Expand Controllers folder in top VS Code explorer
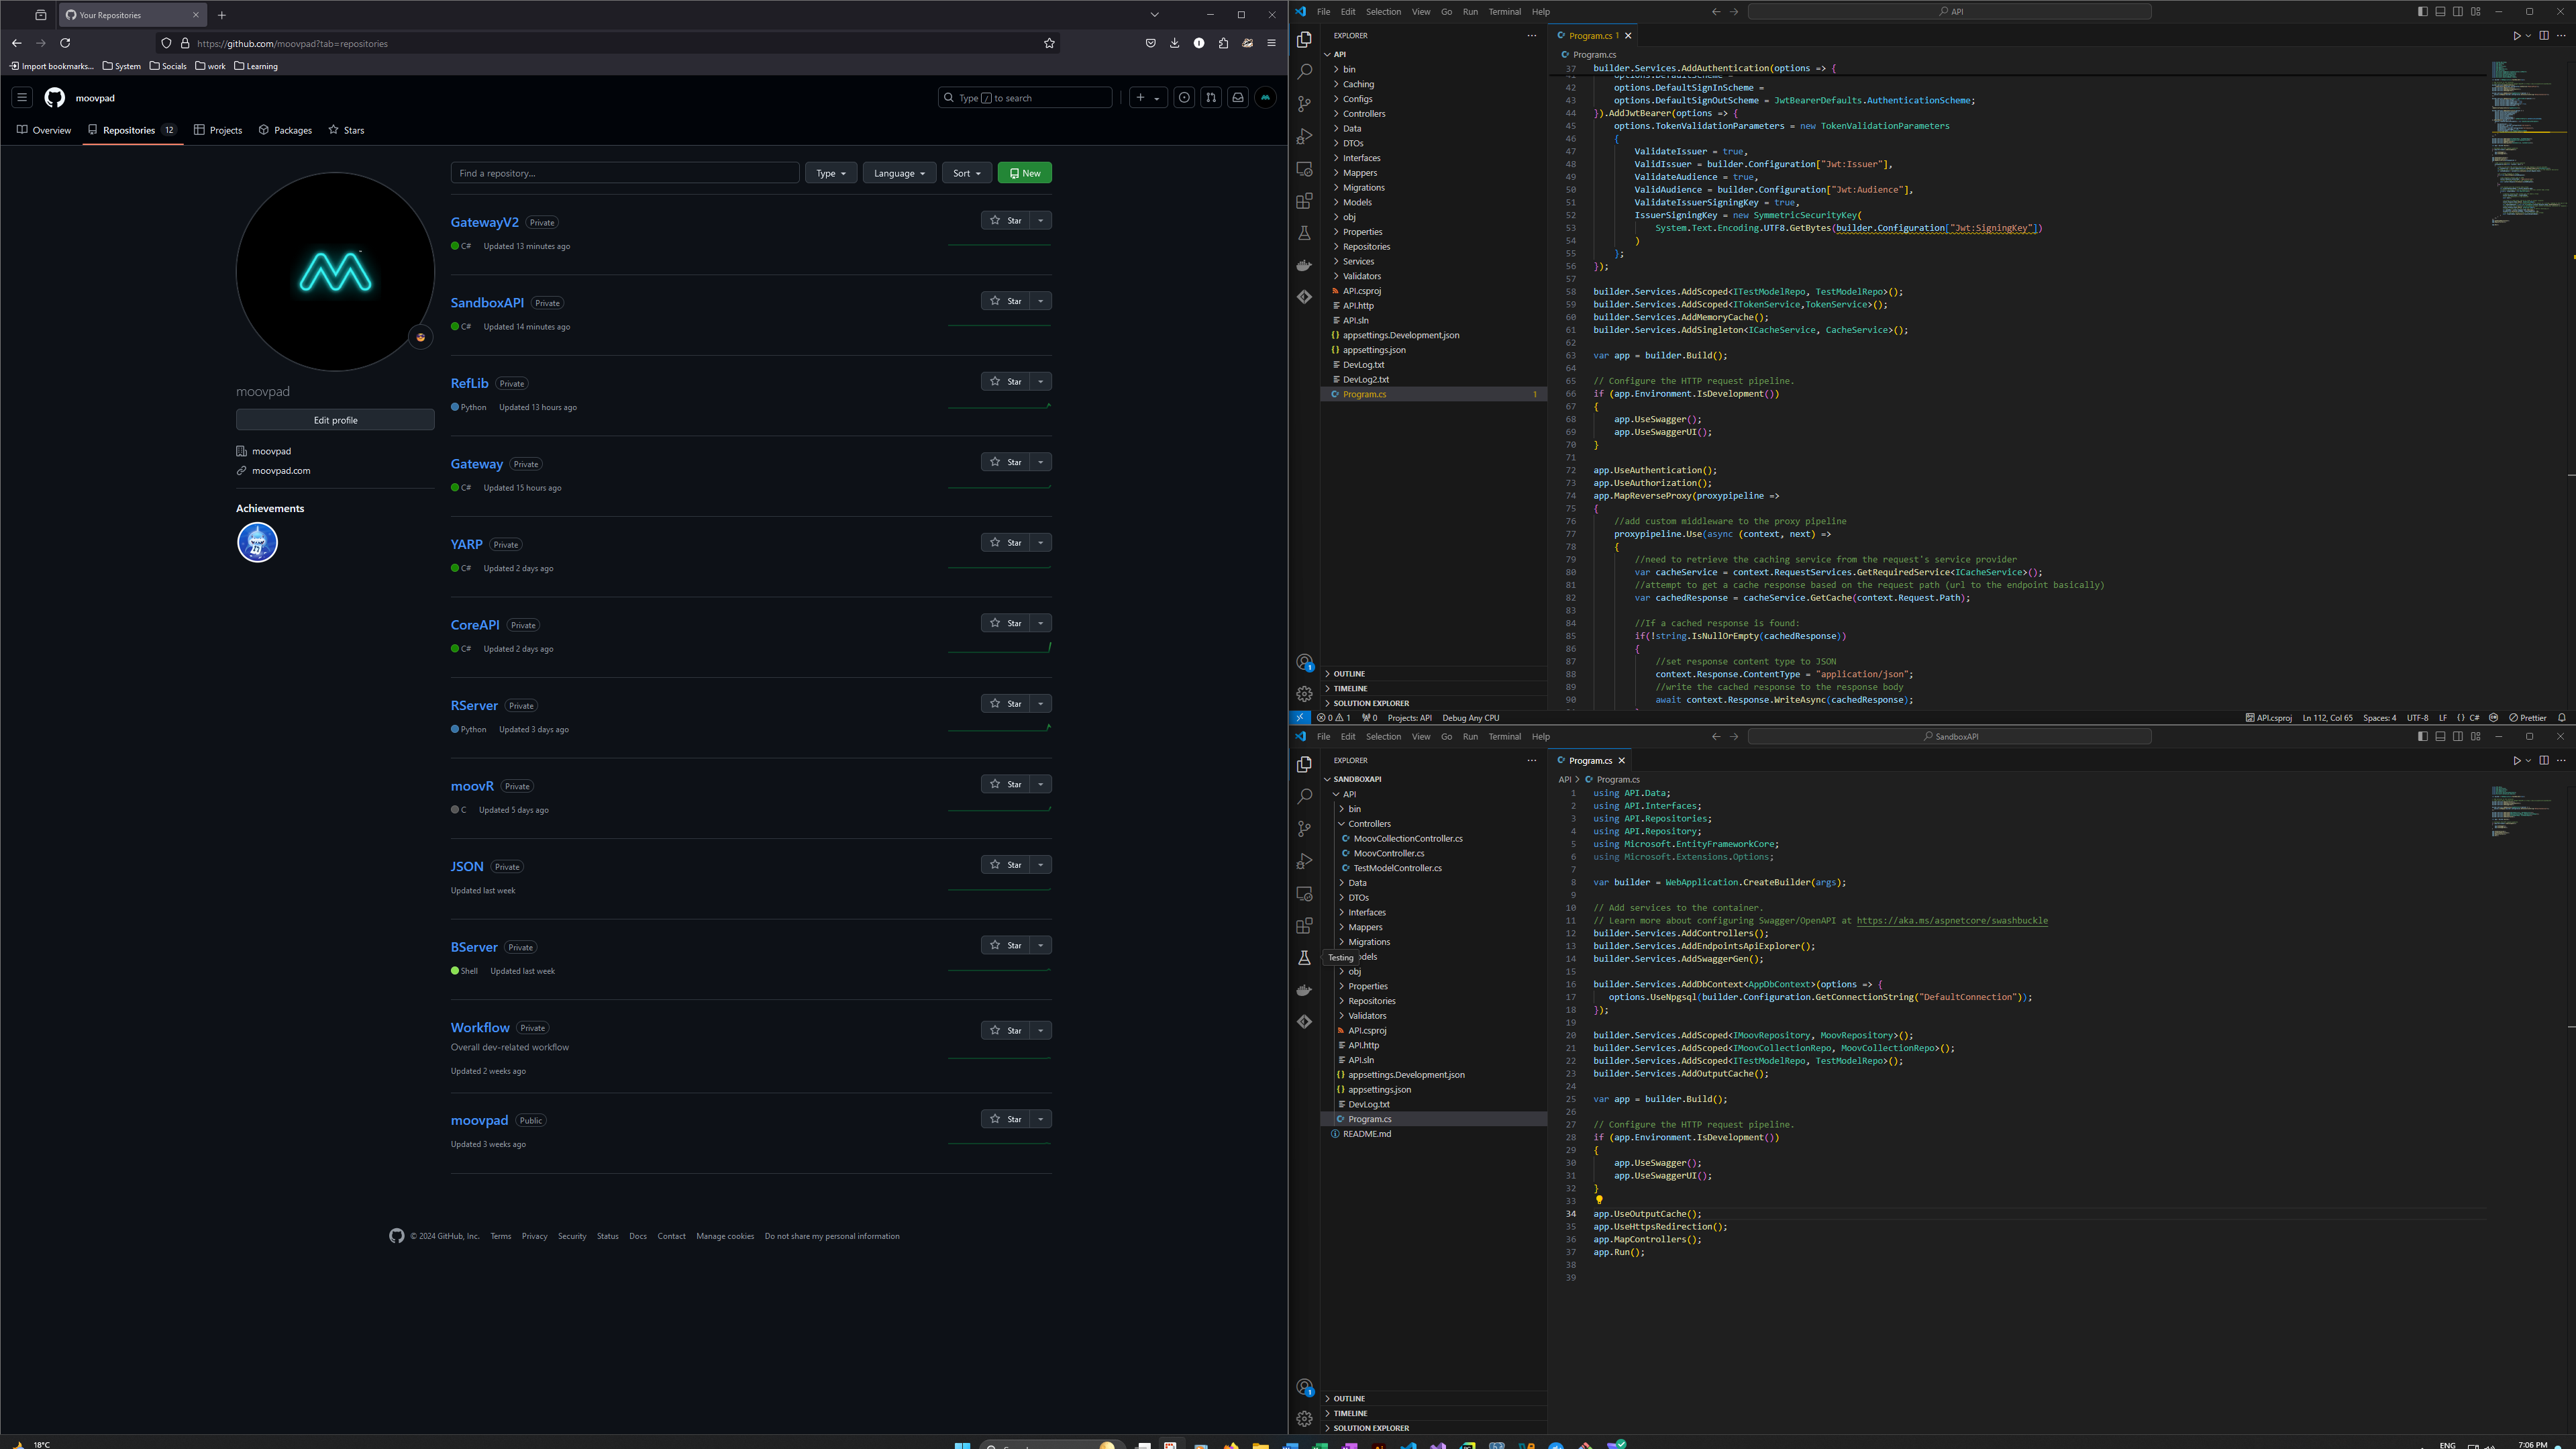2576x1449 pixels. (1364, 114)
